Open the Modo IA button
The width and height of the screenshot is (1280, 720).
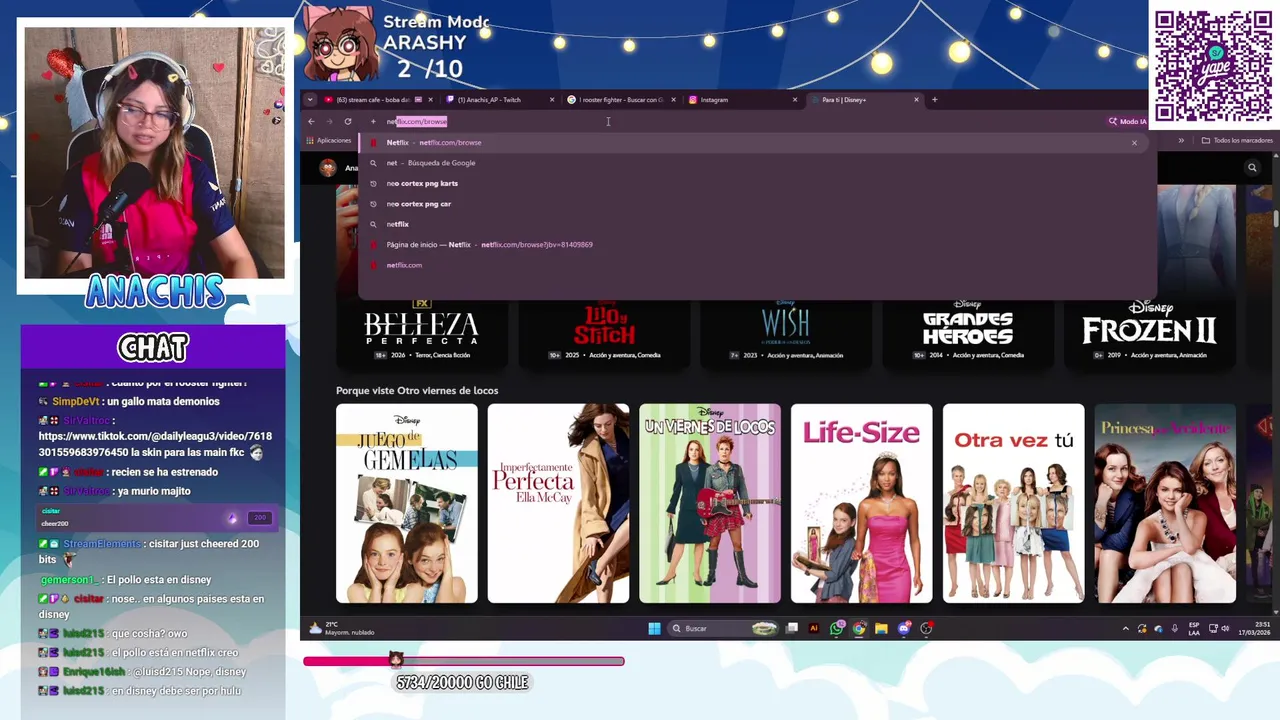1127,121
